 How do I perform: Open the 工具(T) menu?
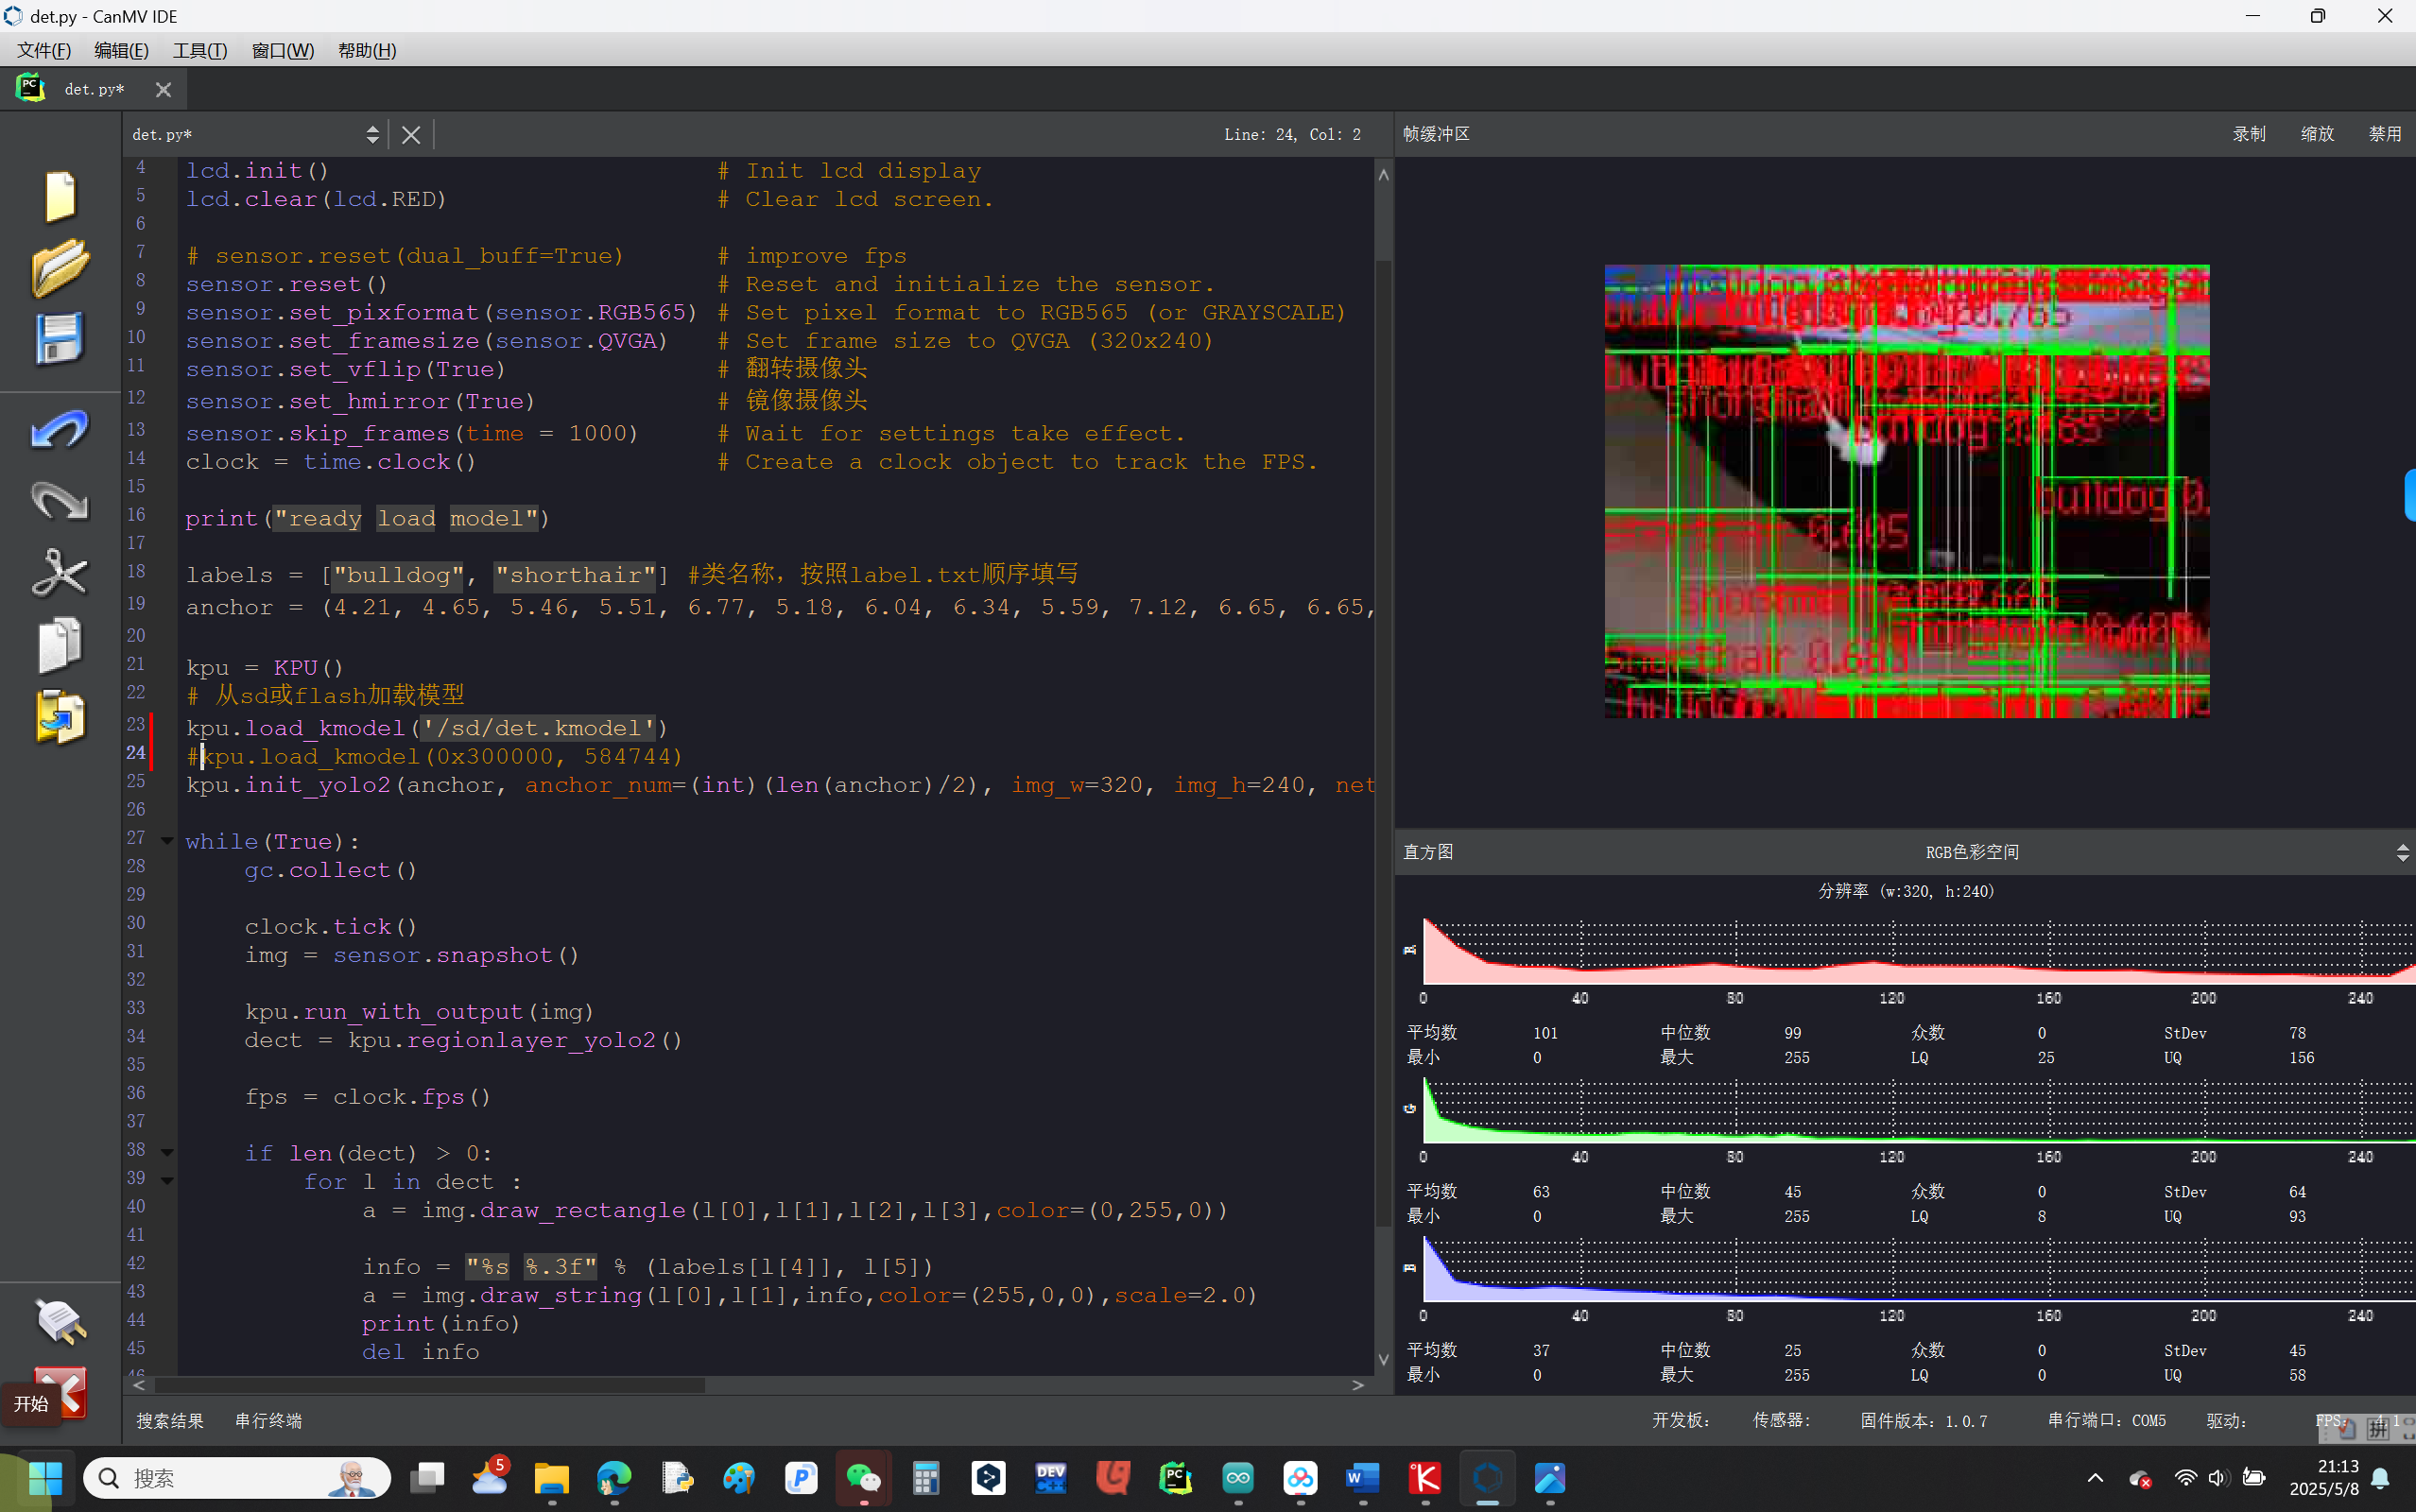[x=199, y=50]
